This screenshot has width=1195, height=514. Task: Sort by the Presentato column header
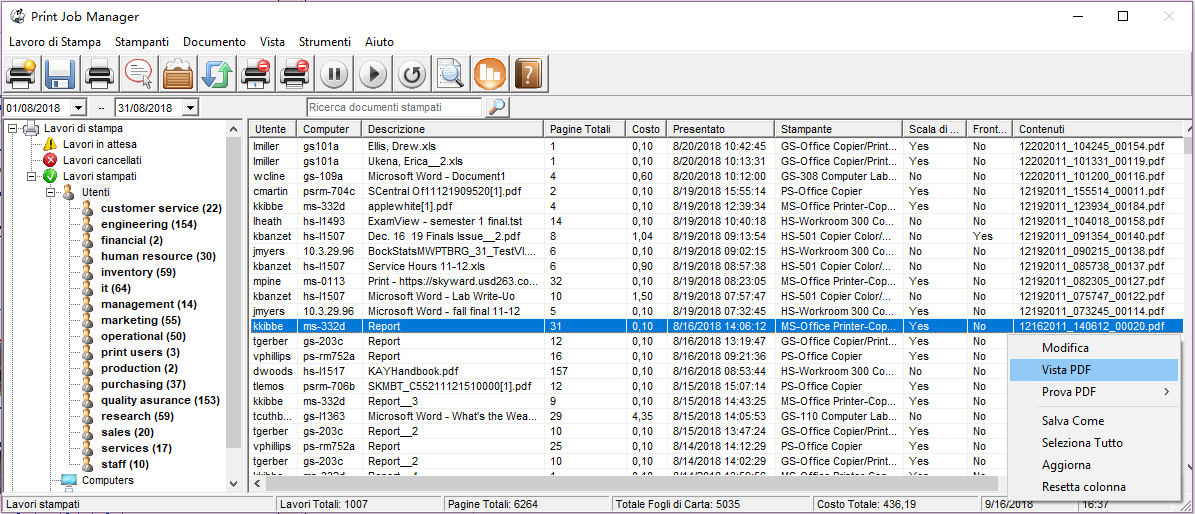click(720, 129)
